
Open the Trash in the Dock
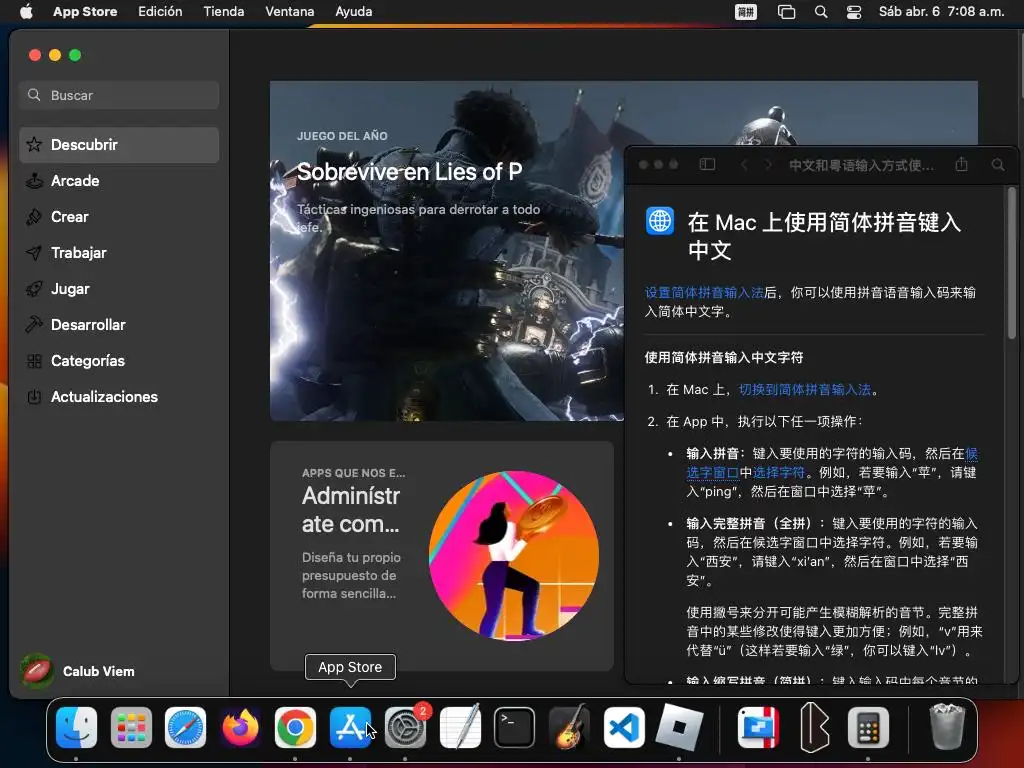(x=947, y=727)
